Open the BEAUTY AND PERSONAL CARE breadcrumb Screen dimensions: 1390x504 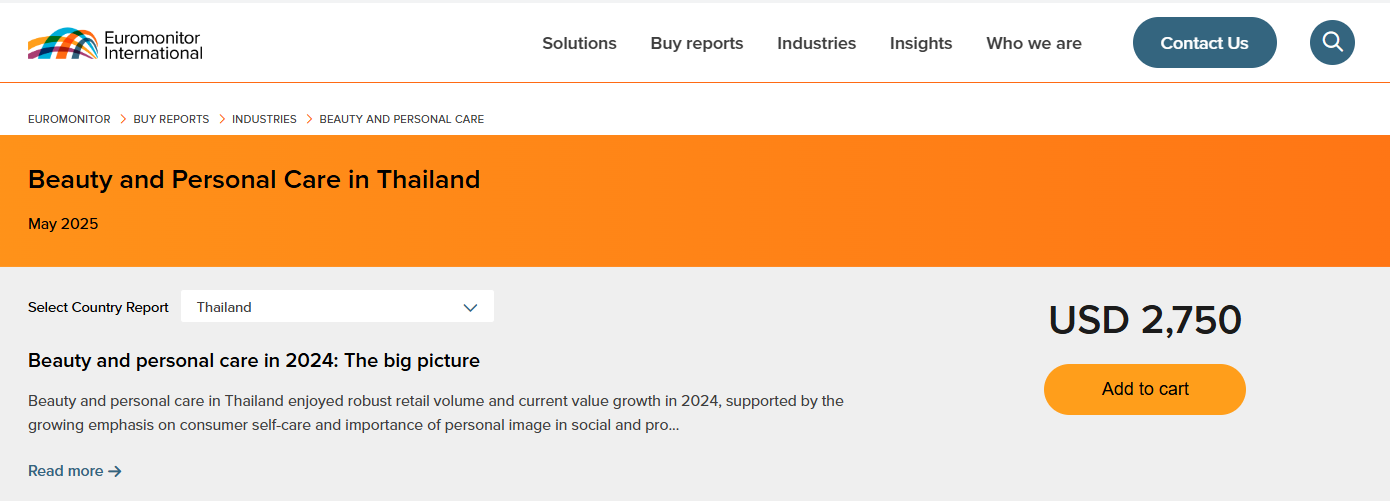pos(401,119)
